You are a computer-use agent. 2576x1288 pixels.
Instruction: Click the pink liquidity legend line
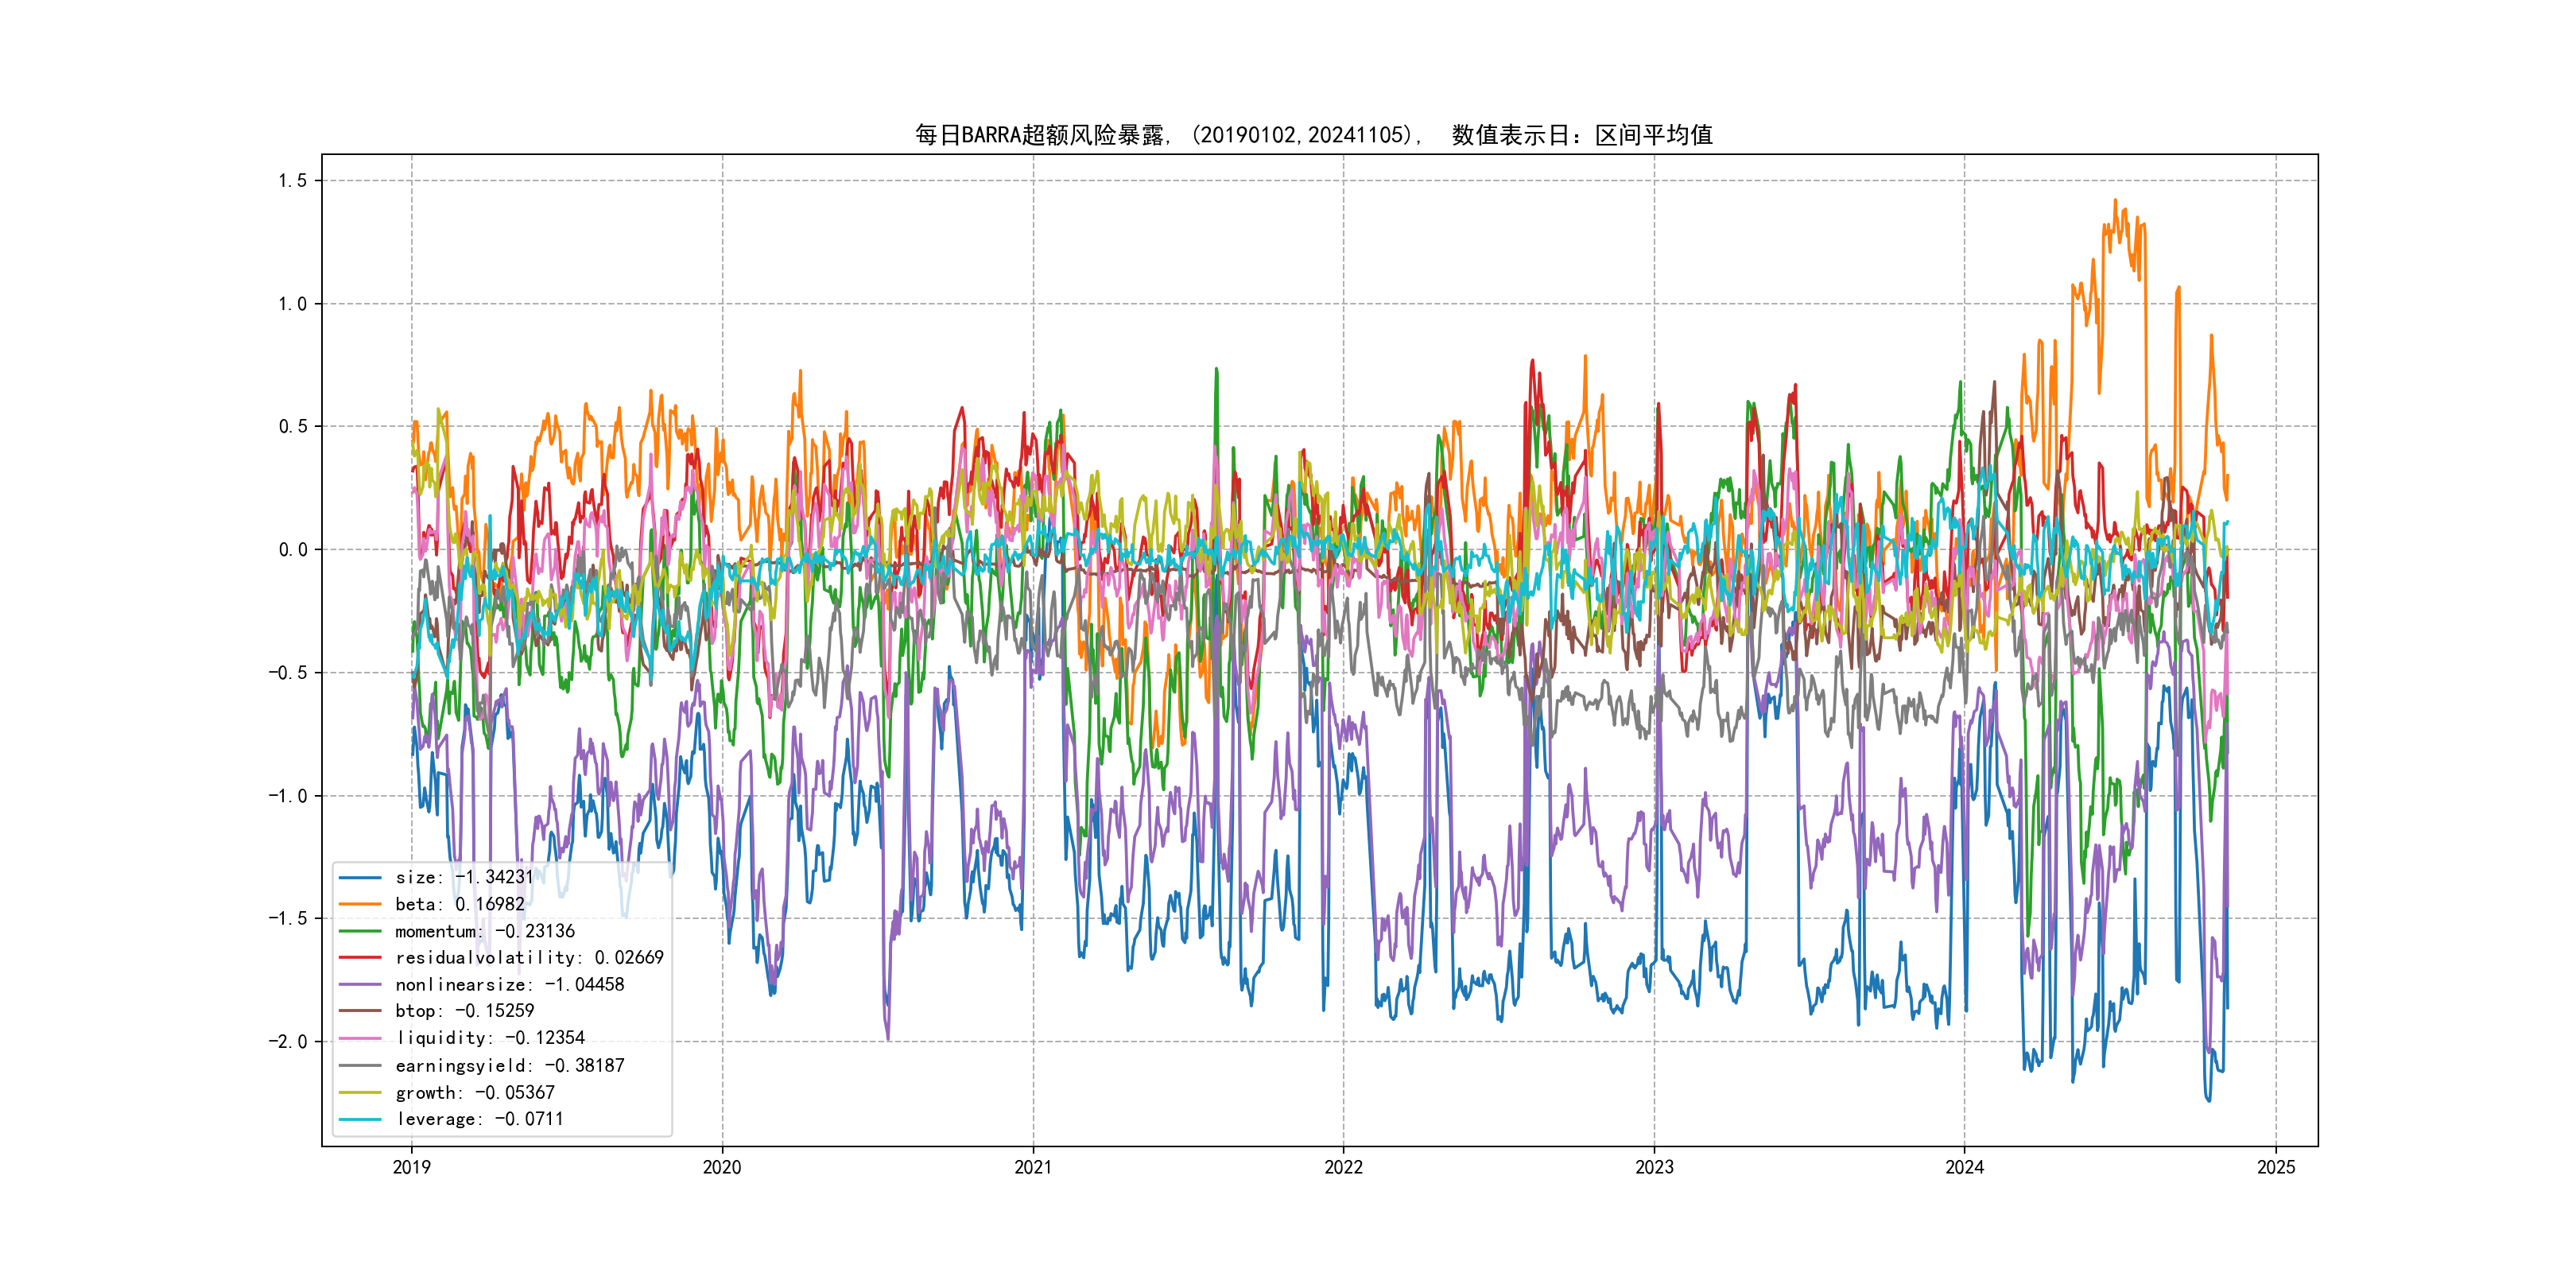click(x=360, y=1038)
